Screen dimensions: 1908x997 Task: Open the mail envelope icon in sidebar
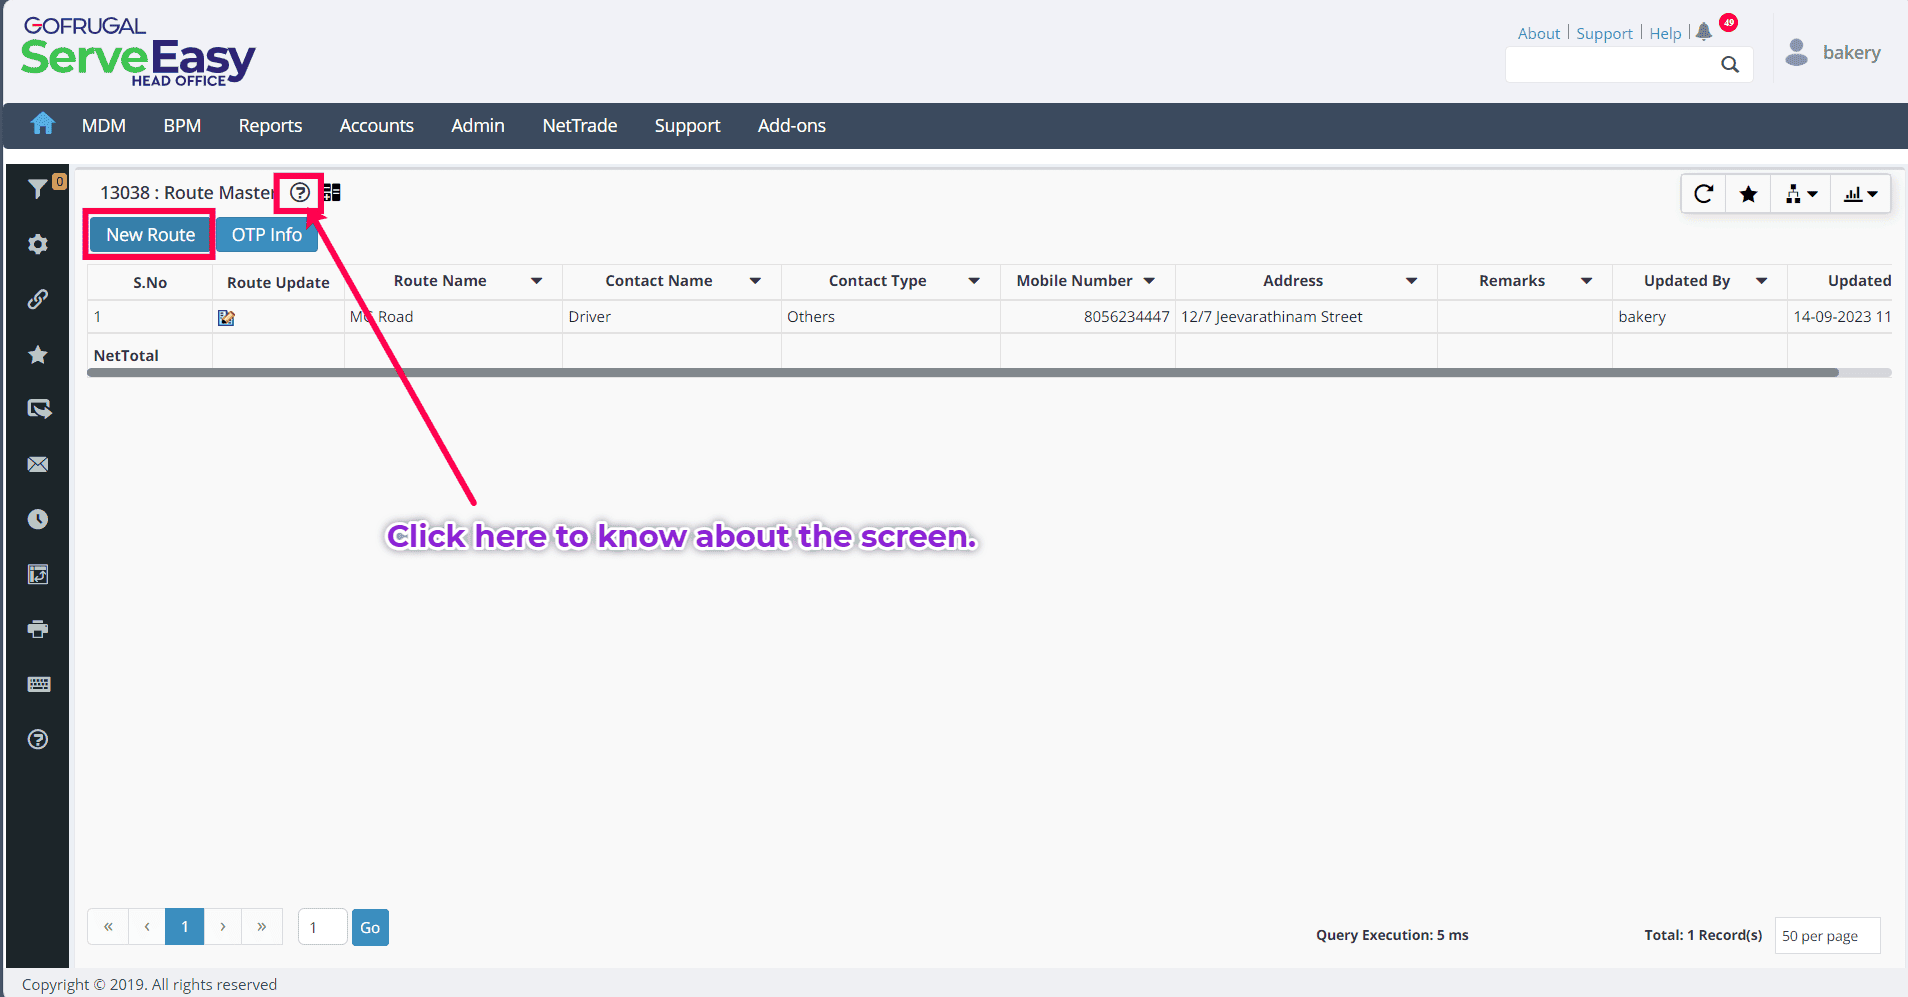(38, 464)
